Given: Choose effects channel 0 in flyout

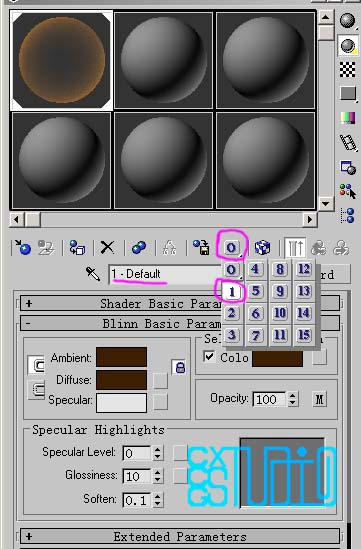Looking at the screenshot, I should pyautogui.click(x=231, y=270).
